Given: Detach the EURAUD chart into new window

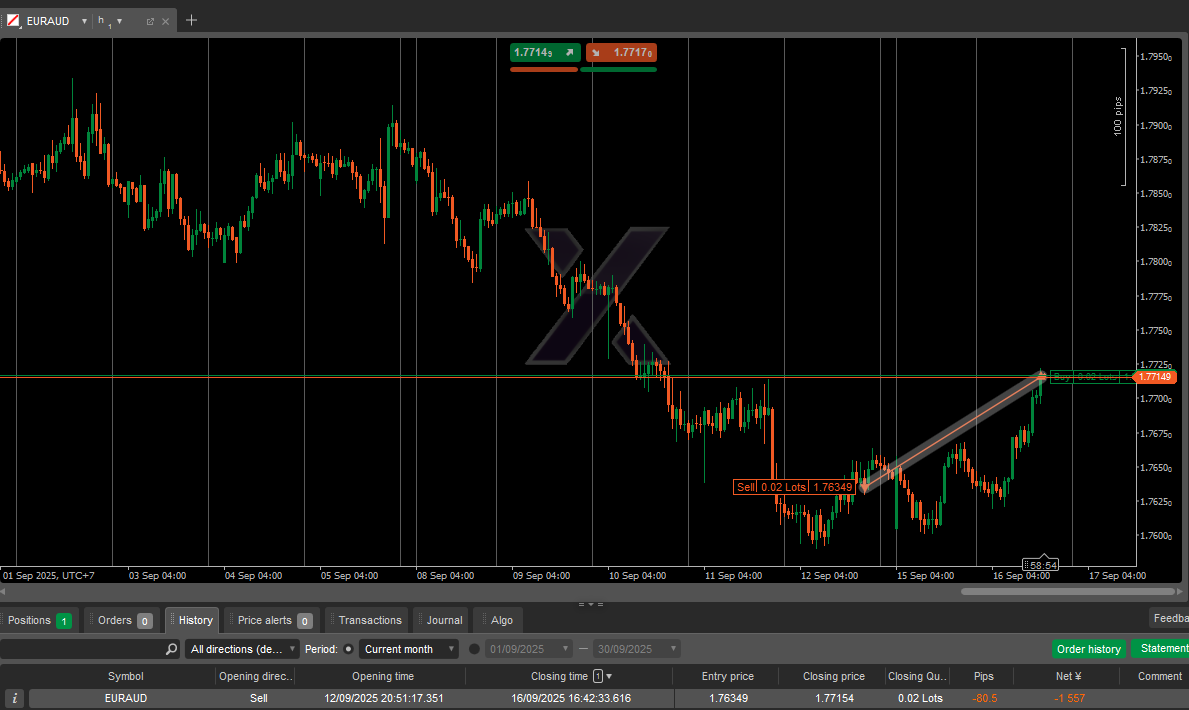Looking at the screenshot, I should point(150,21).
